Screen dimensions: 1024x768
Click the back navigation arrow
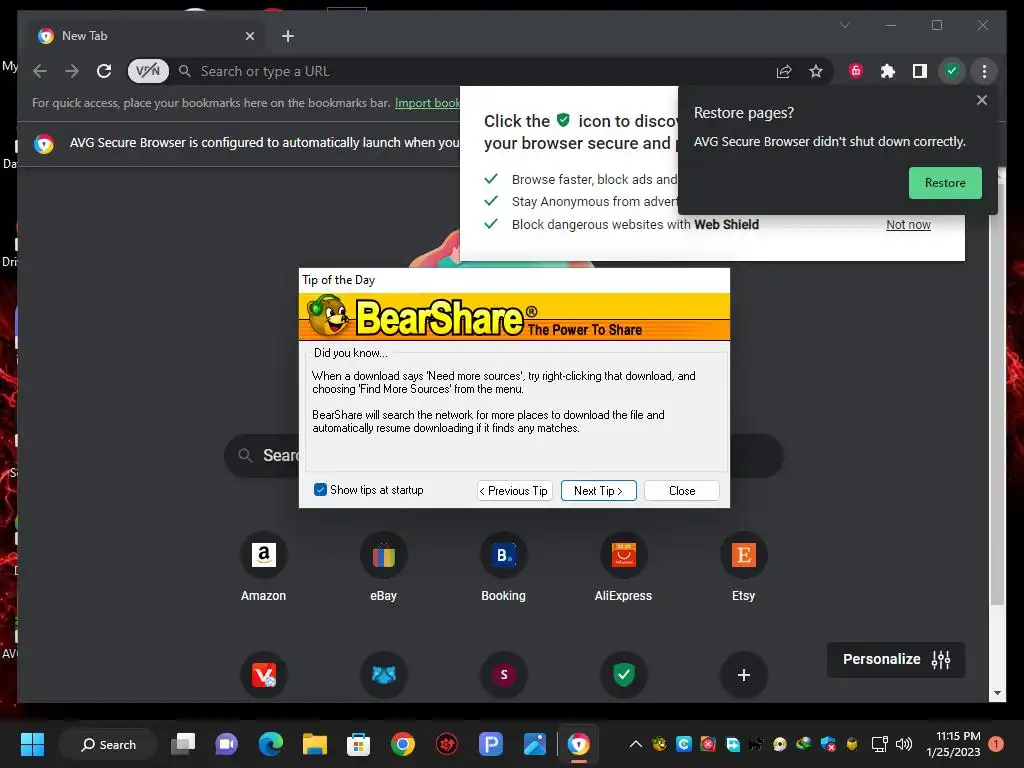(x=40, y=71)
